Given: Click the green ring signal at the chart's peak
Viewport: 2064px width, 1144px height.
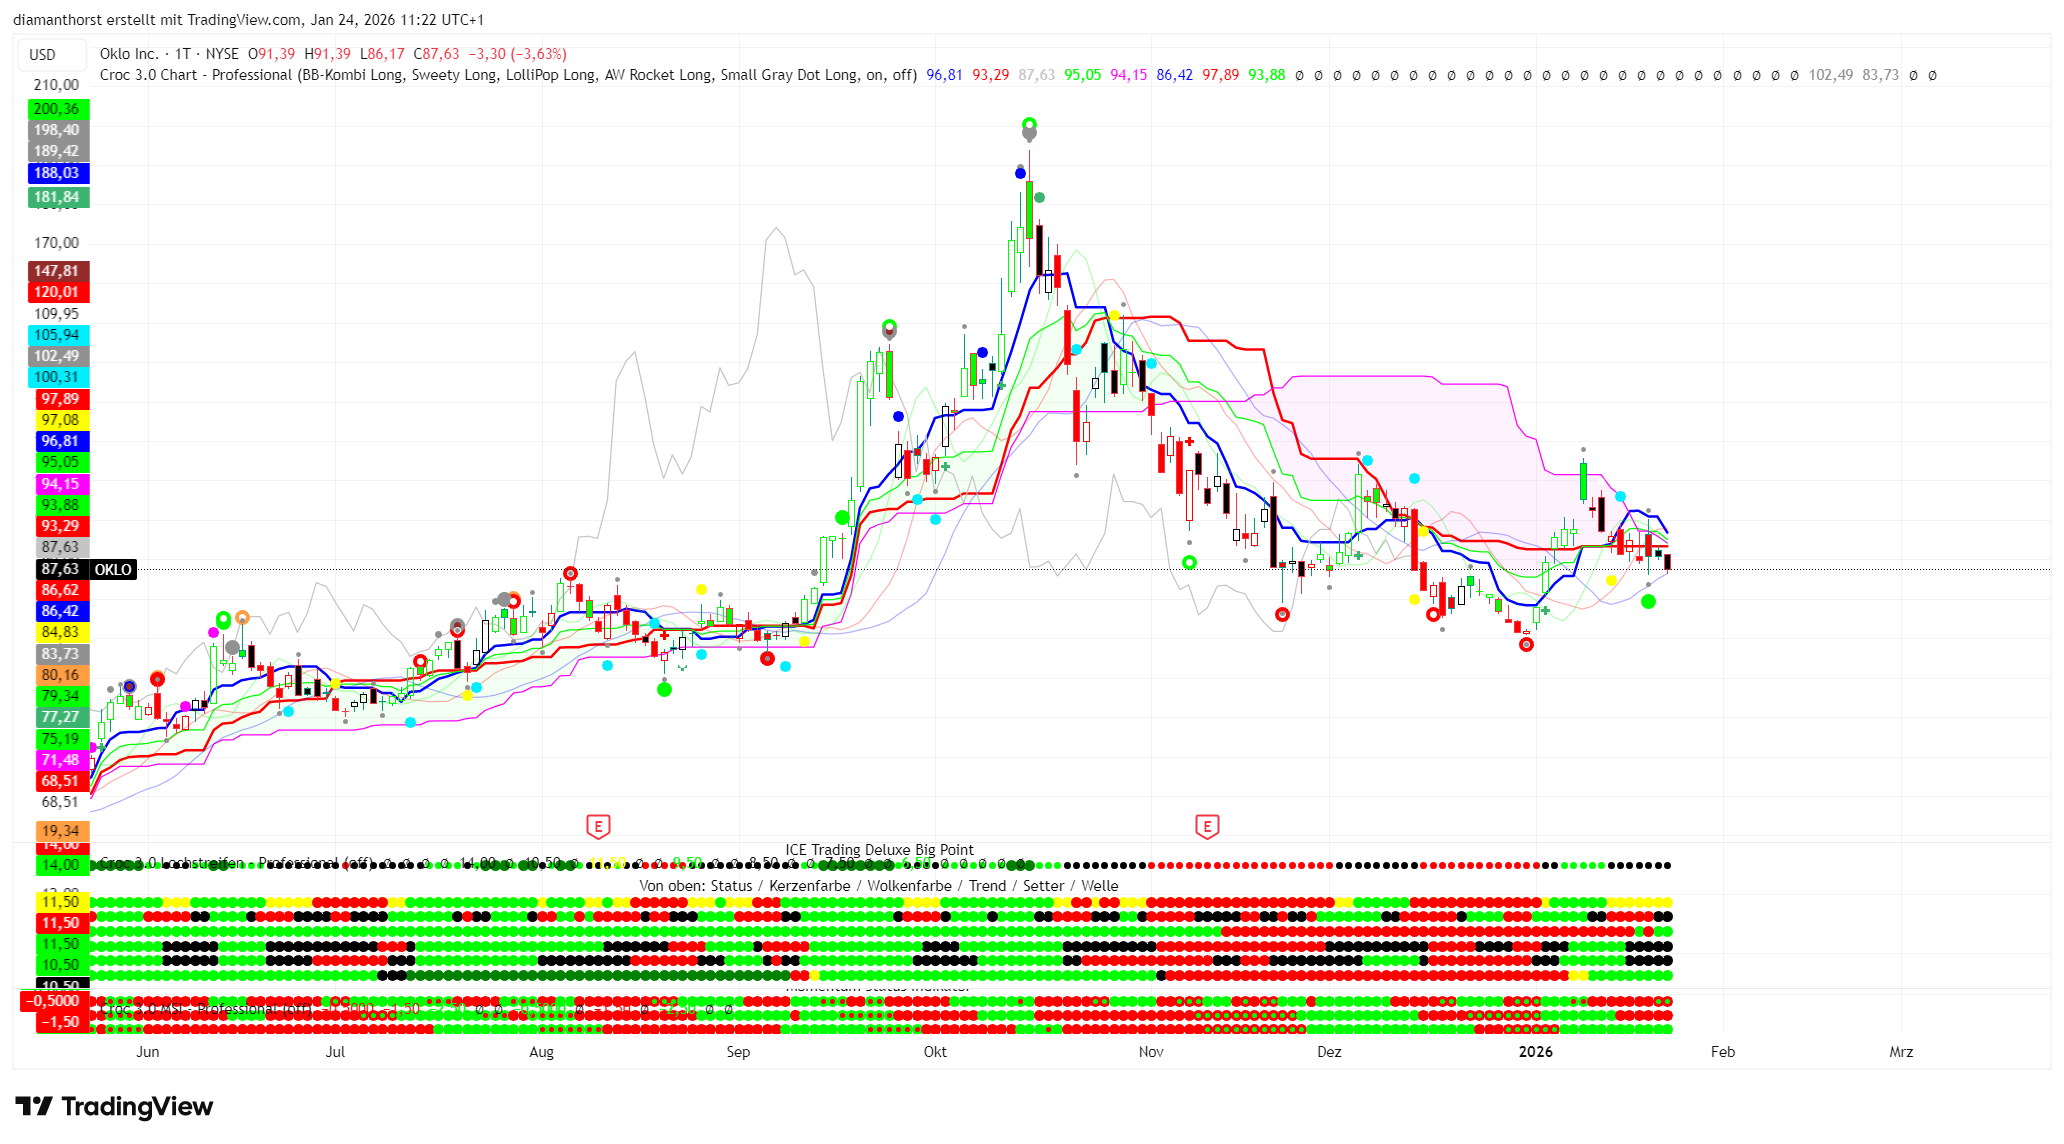Looking at the screenshot, I should [x=1029, y=125].
